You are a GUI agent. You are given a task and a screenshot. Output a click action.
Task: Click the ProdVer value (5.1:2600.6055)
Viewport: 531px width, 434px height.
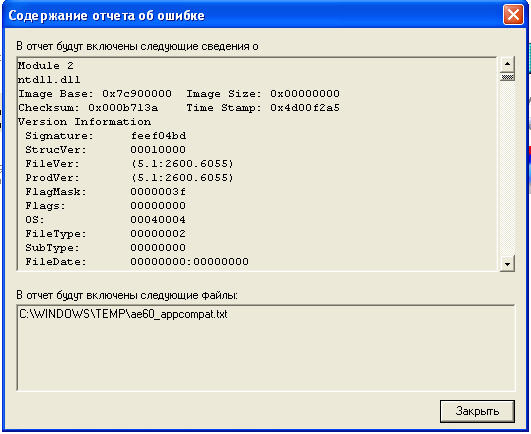coord(182,178)
